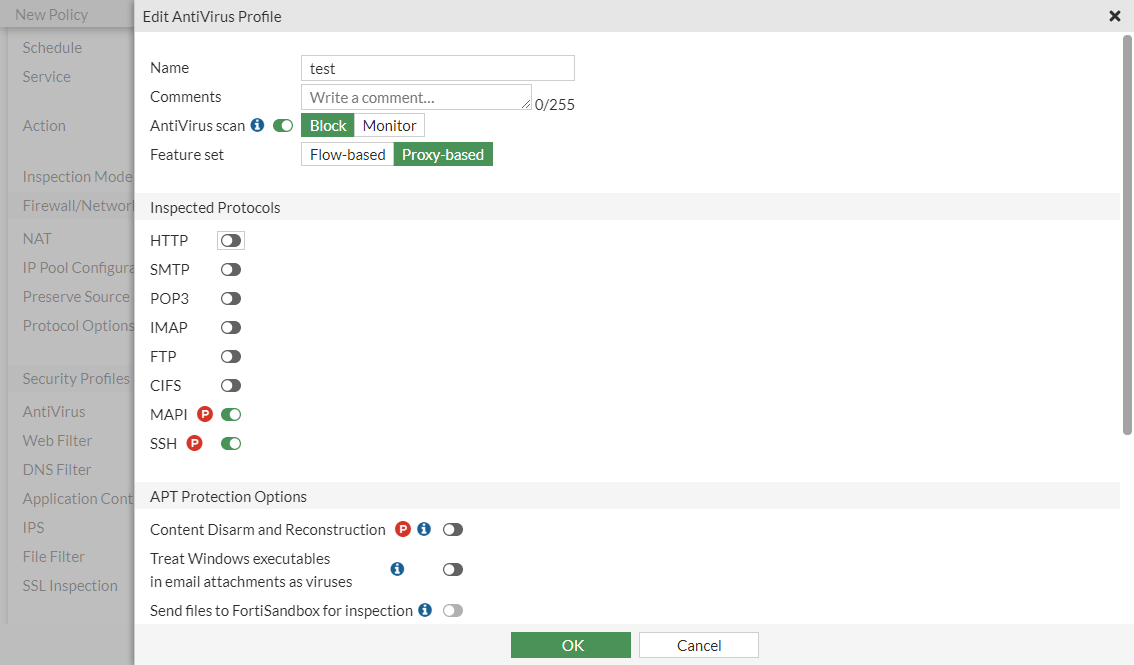
Task: Enable sending files to FortiSandbox for inspection
Action: tap(452, 610)
